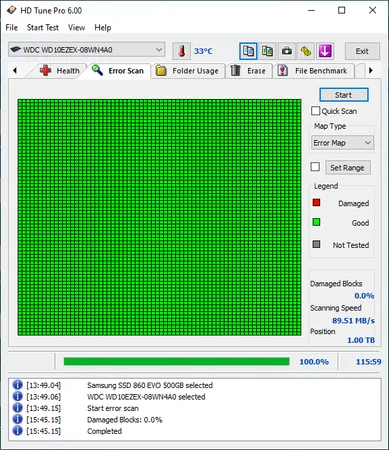Enable the Quick Scan checkbox
Viewport: 389px width, 450px height.
(315, 111)
